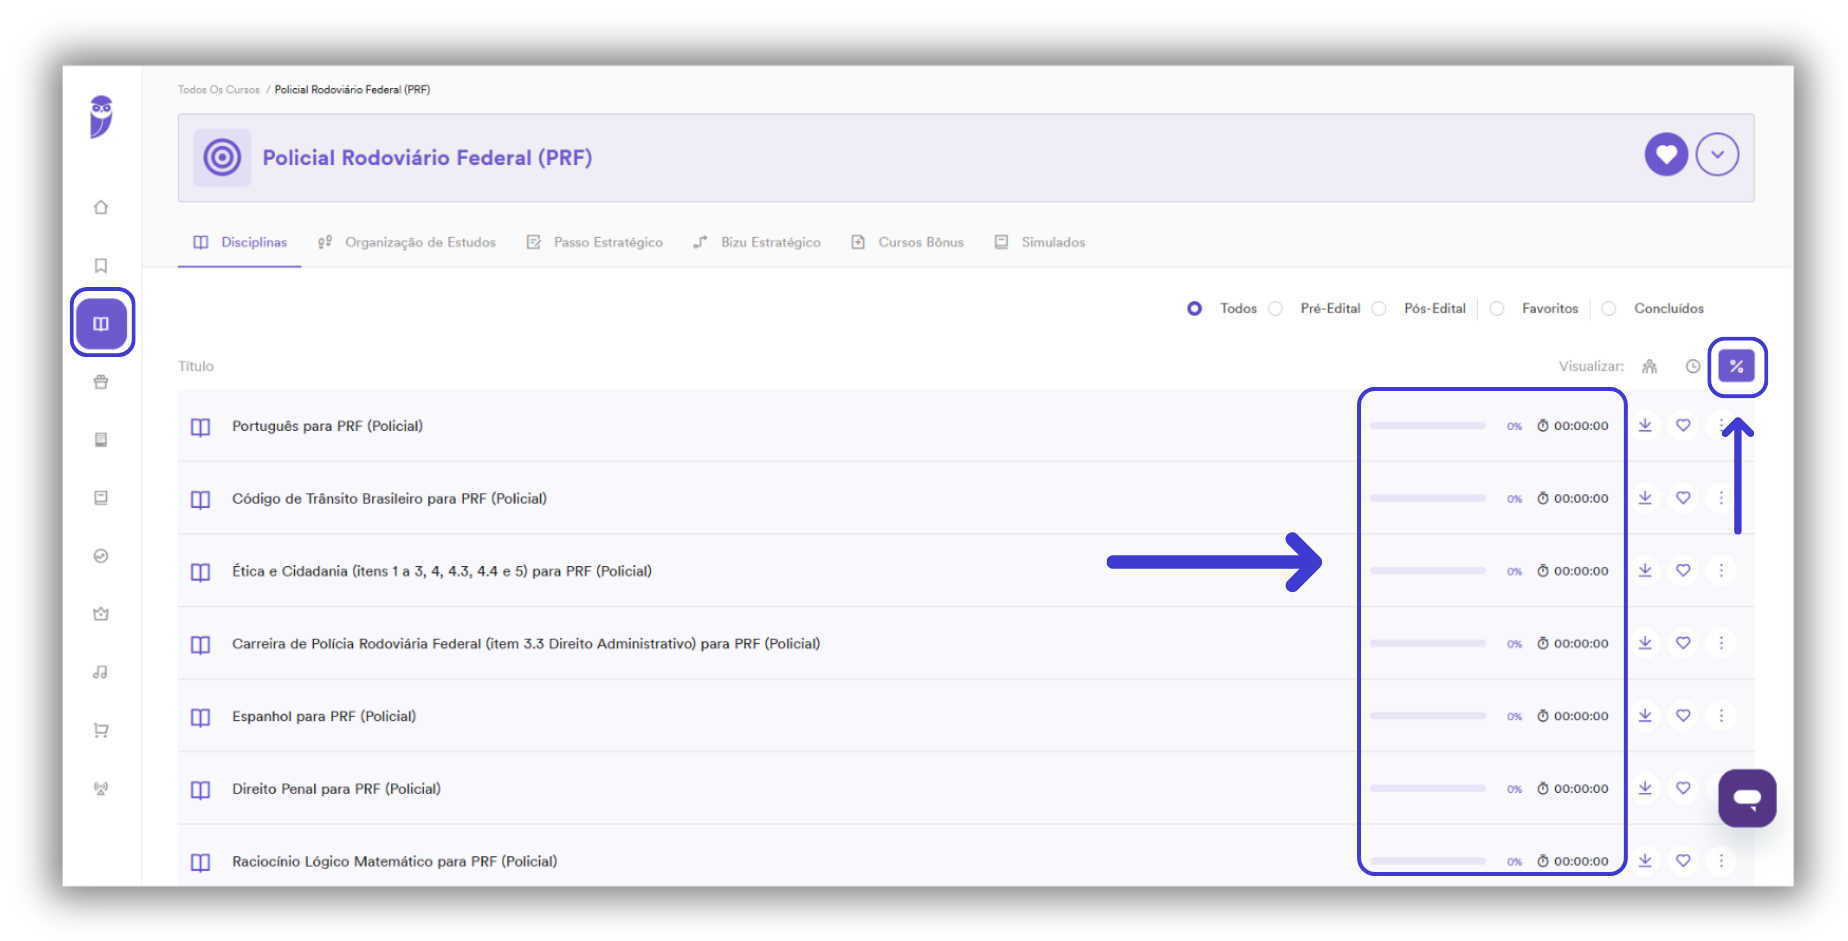
Task: Open more options for Código de Trânsito Brasileiro
Action: tap(1721, 498)
